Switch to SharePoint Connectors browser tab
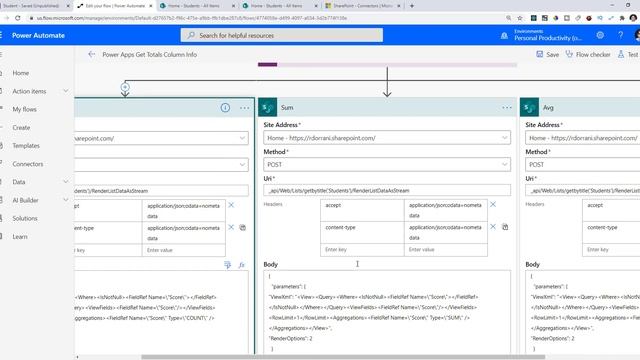The width and height of the screenshot is (640, 360). point(362,6)
